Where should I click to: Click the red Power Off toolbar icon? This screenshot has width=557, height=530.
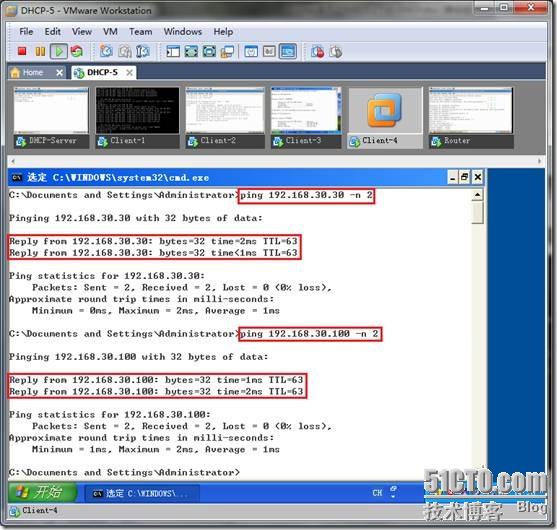click(x=22, y=52)
